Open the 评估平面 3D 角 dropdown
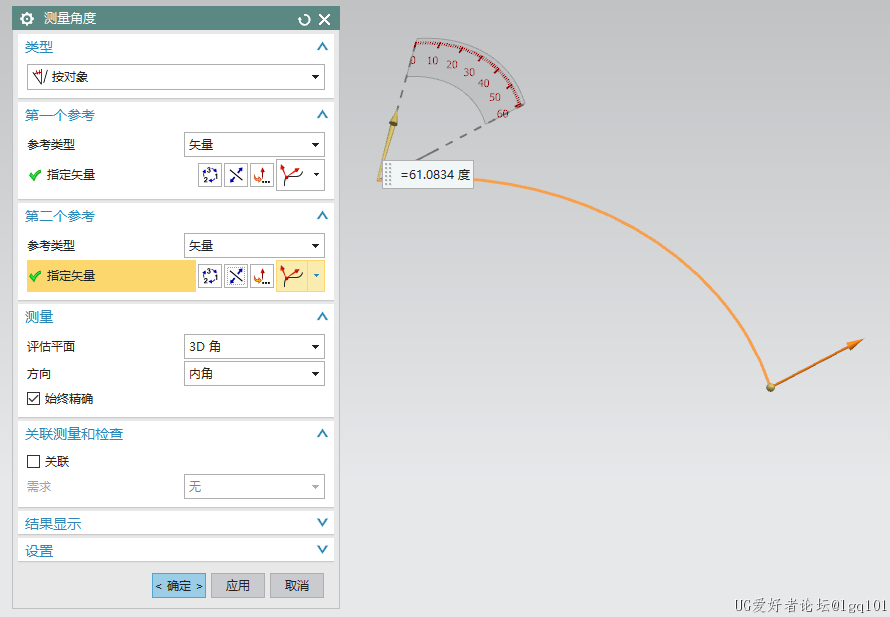This screenshot has width=890, height=617. 254,346
